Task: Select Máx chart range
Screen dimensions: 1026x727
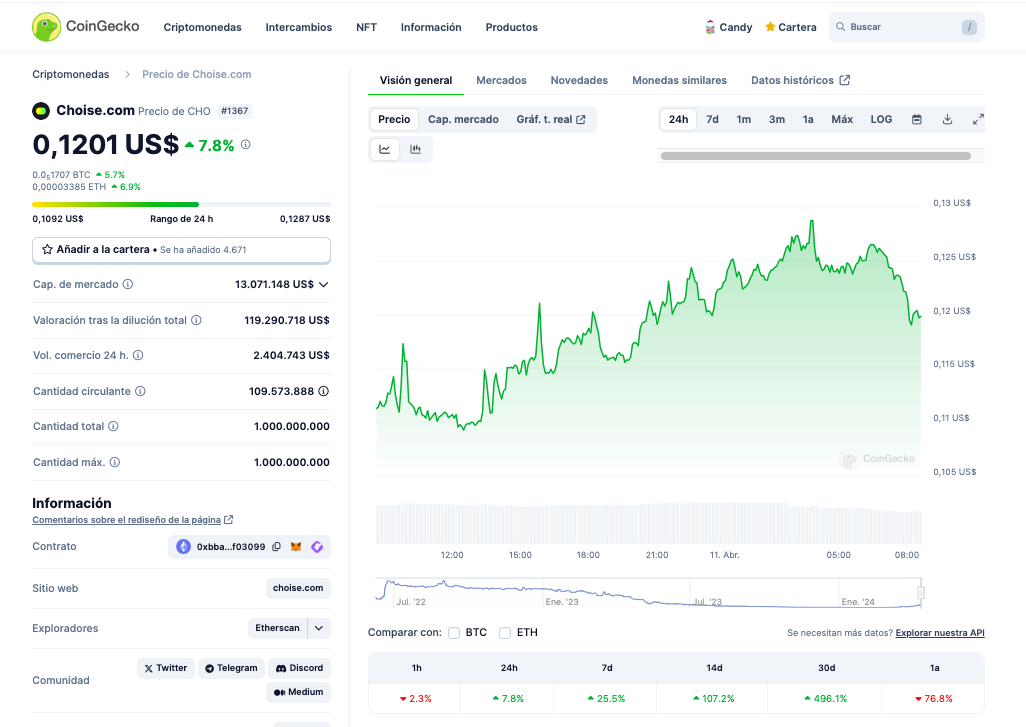Action: [x=841, y=119]
